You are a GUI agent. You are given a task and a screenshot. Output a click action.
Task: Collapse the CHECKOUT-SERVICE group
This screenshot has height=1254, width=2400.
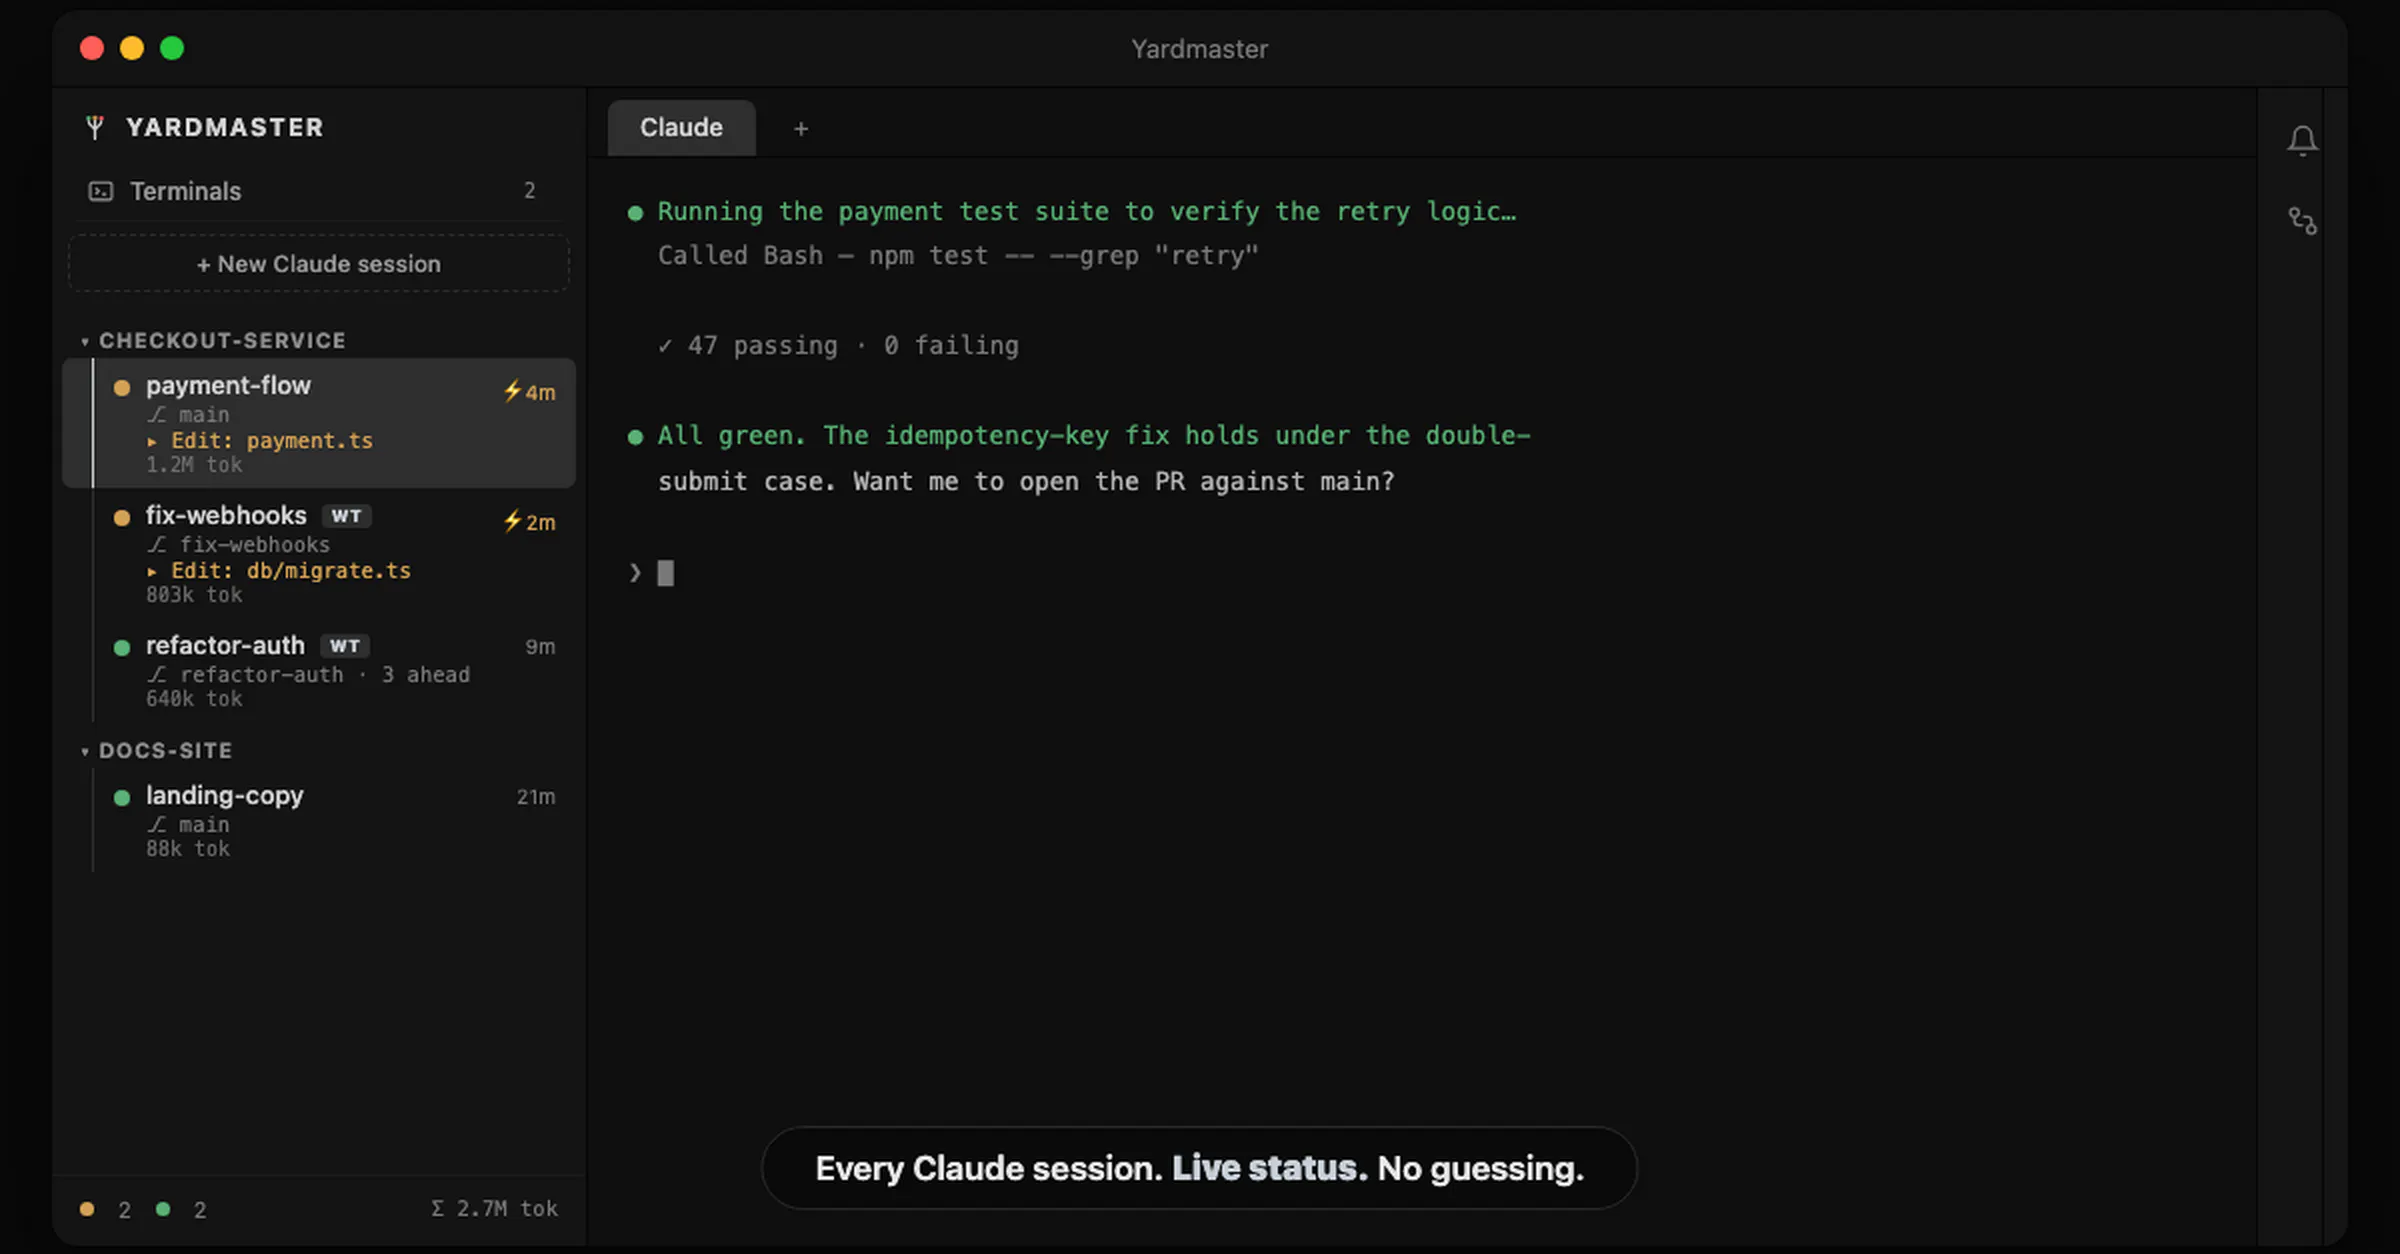coord(85,342)
